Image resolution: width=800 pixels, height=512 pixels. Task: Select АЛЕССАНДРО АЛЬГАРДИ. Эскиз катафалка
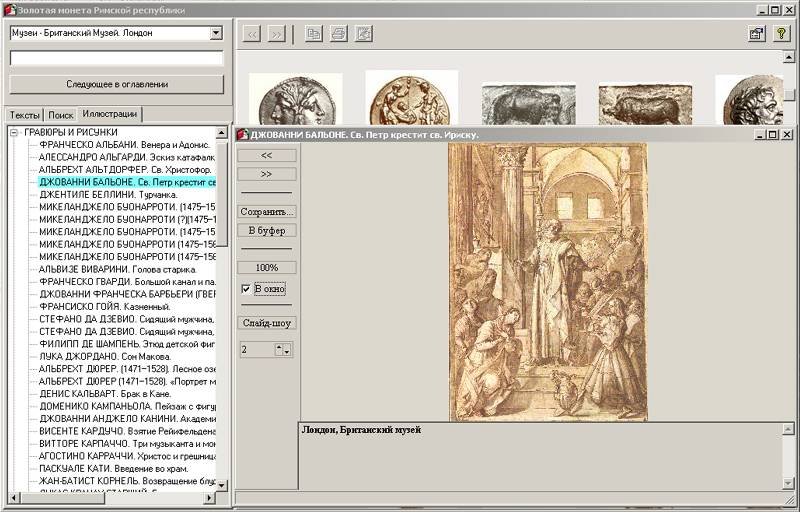click(127, 158)
